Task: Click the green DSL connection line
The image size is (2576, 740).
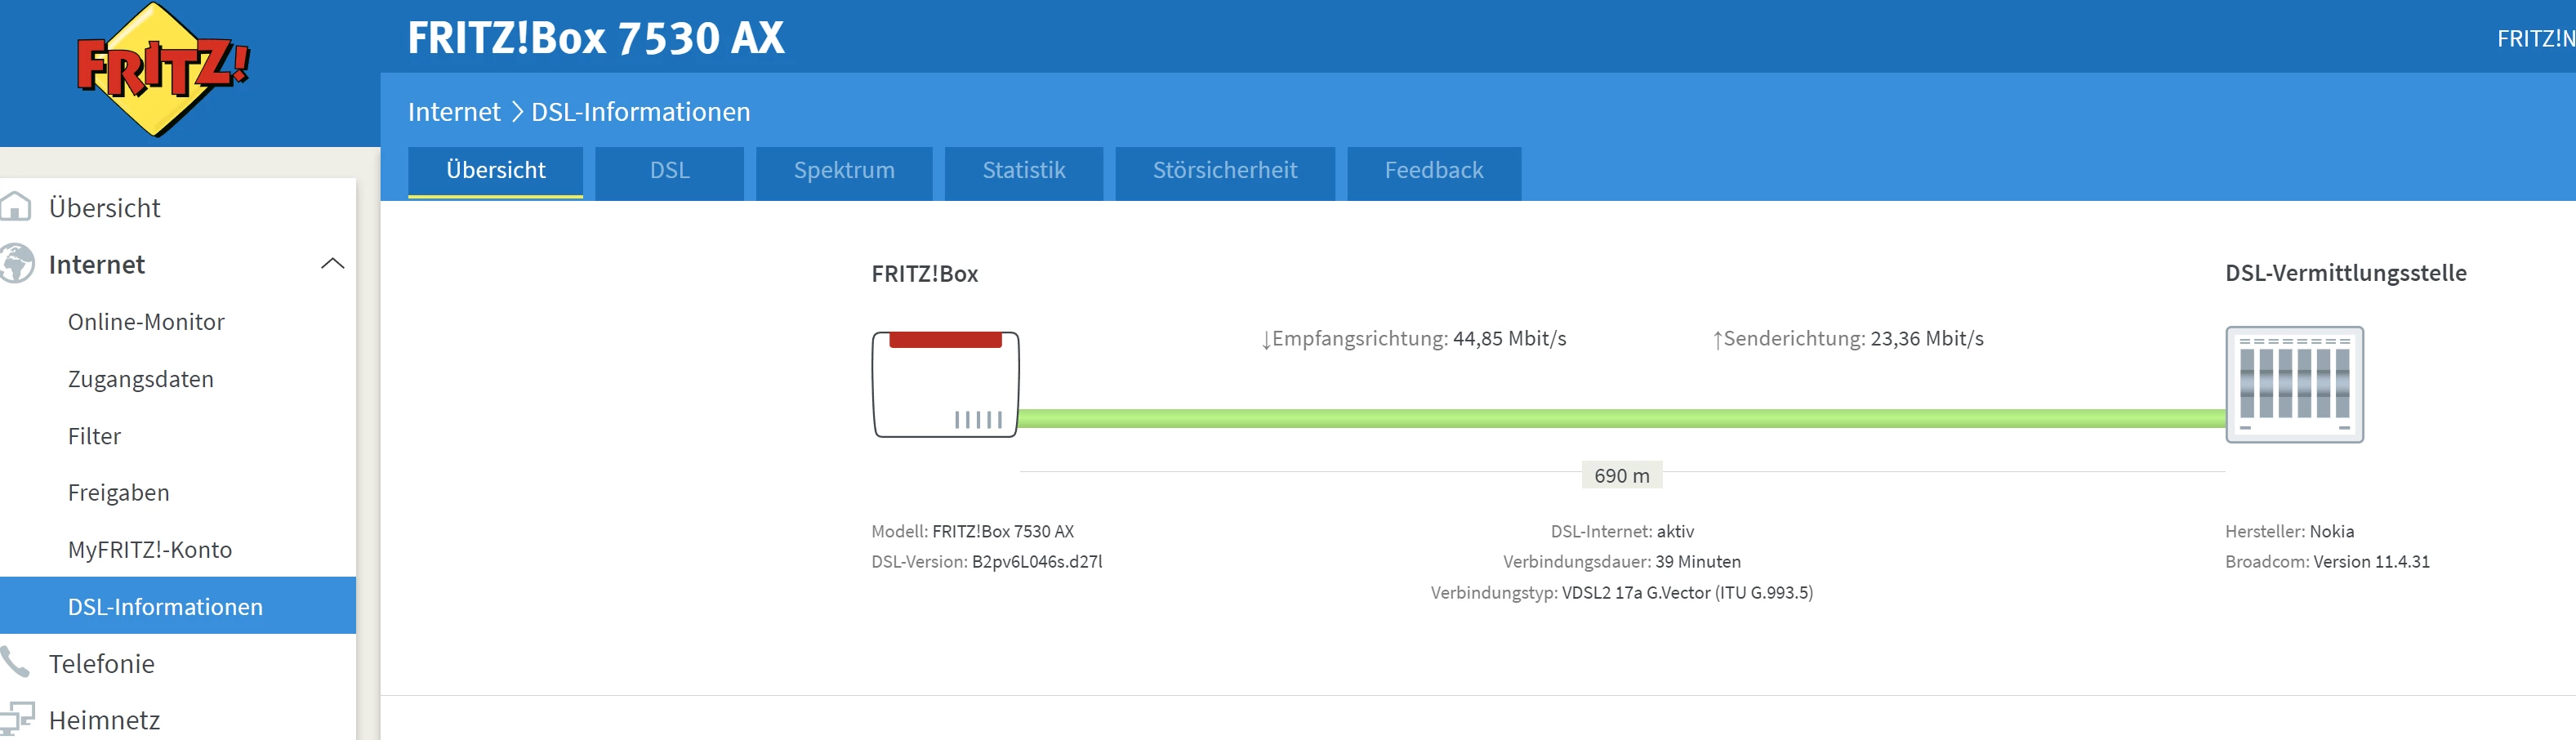Action: click(1621, 419)
